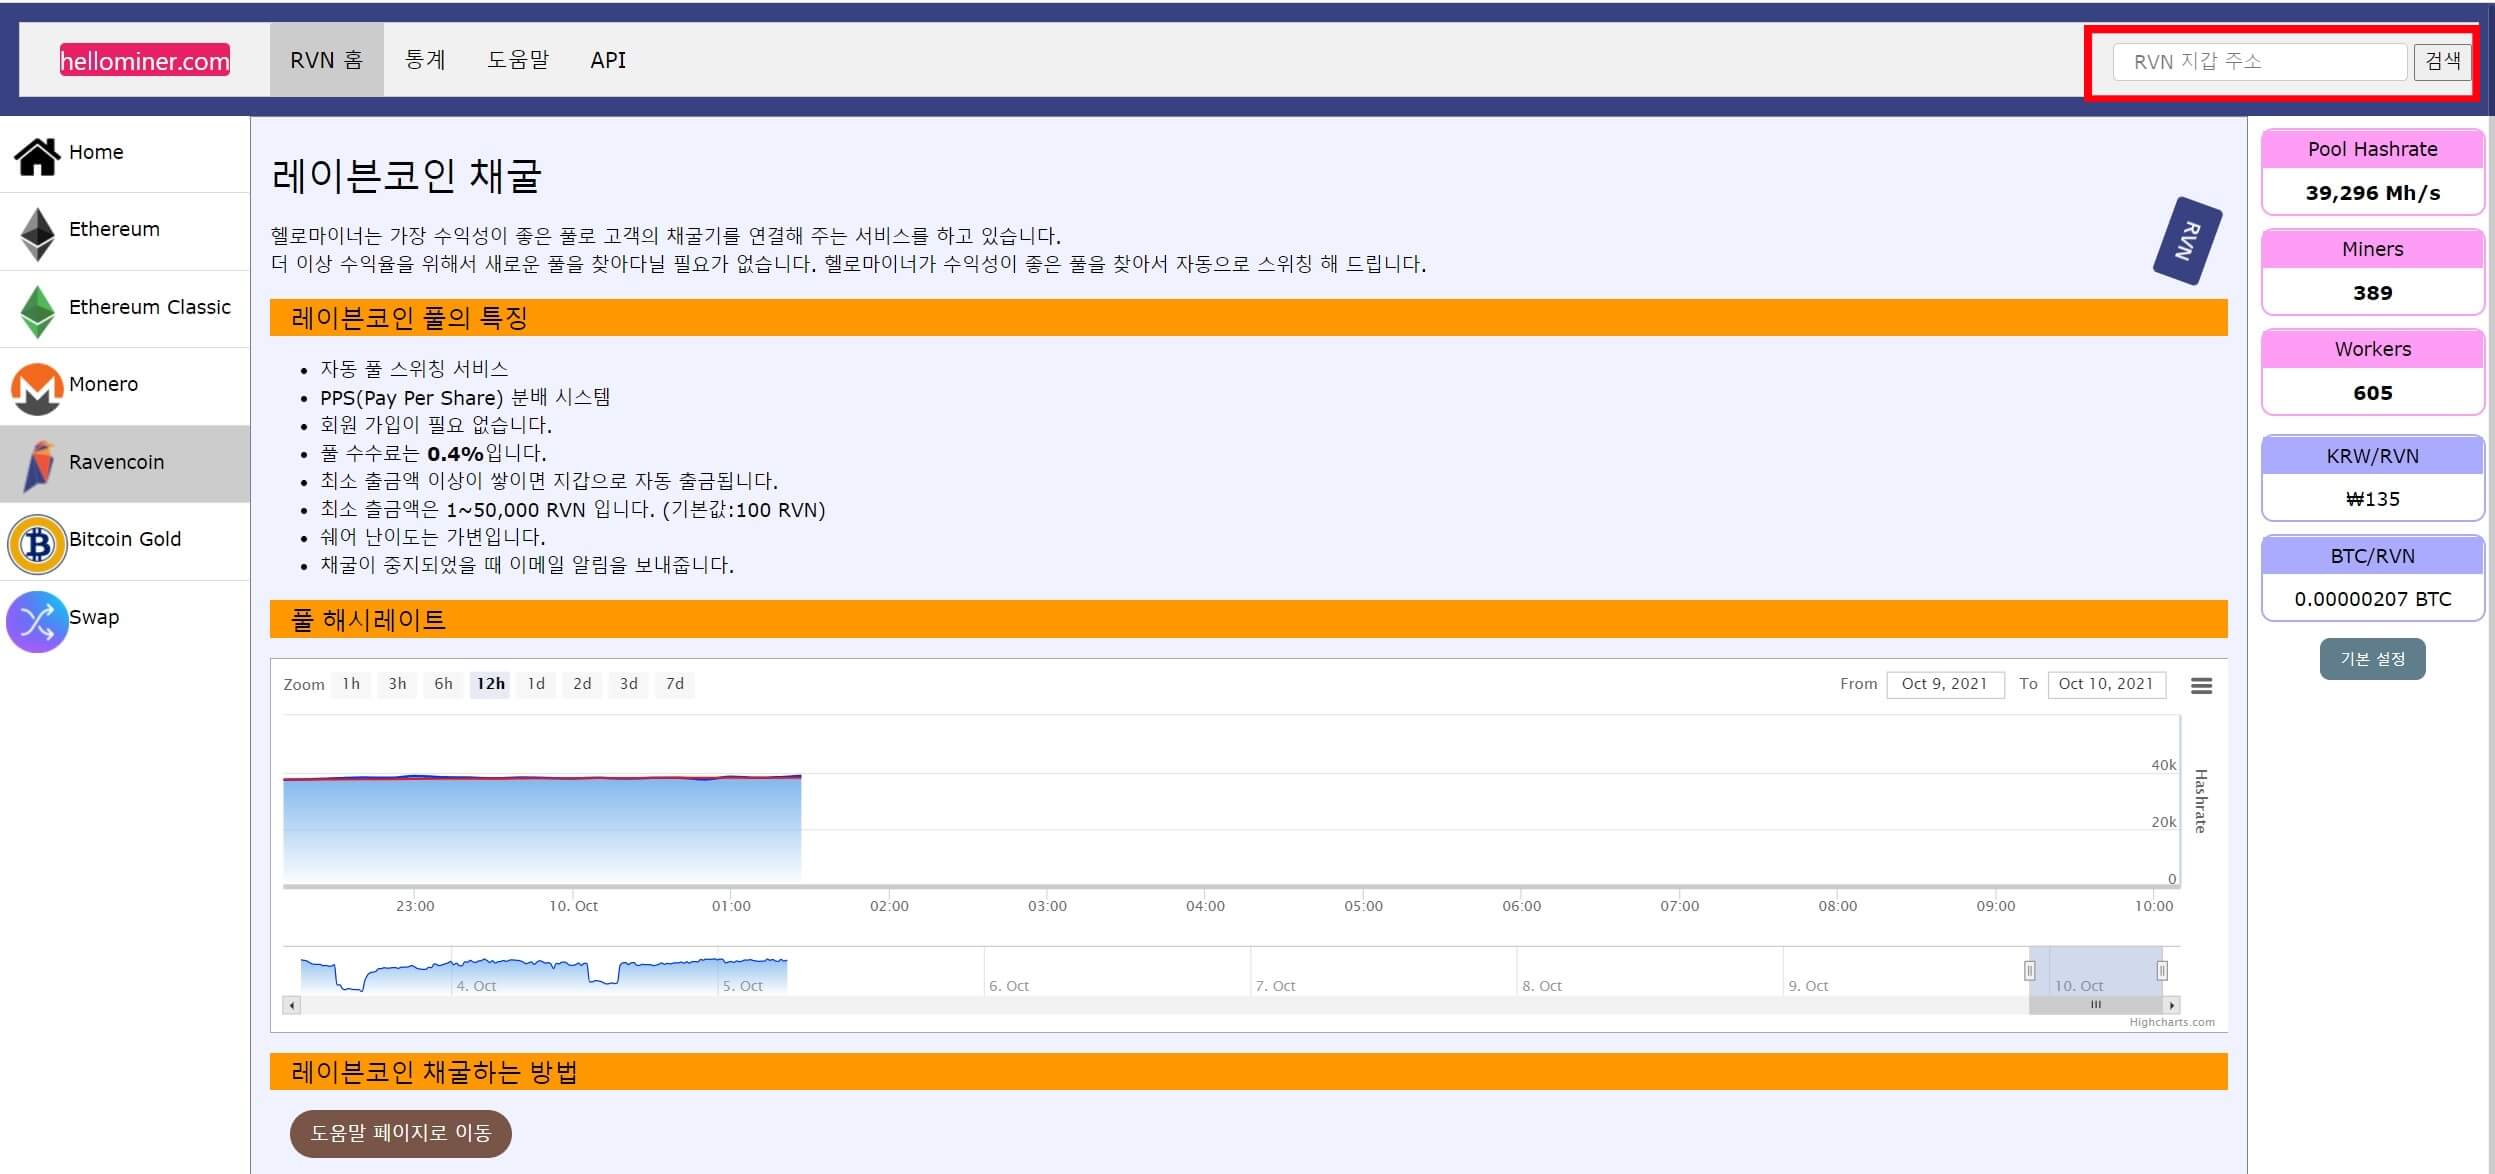Viewport: 2495px width, 1174px height.
Task: Click the 1~50,000 RVN minimum payout bullet
Action: (572, 509)
